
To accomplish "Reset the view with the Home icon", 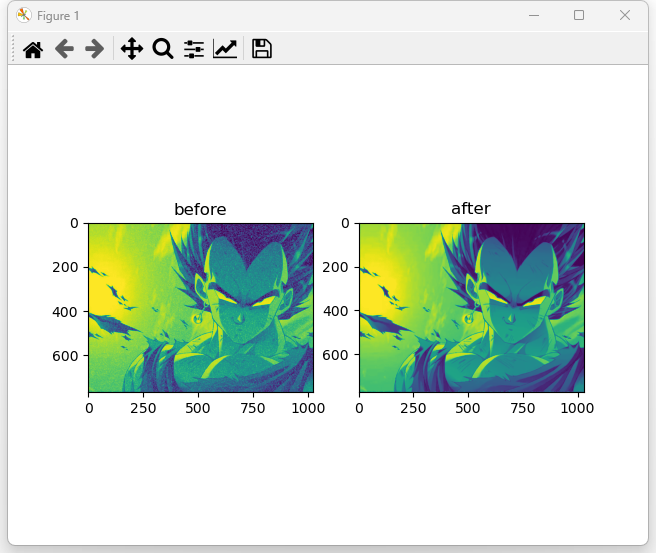I will tap(33, 49).
